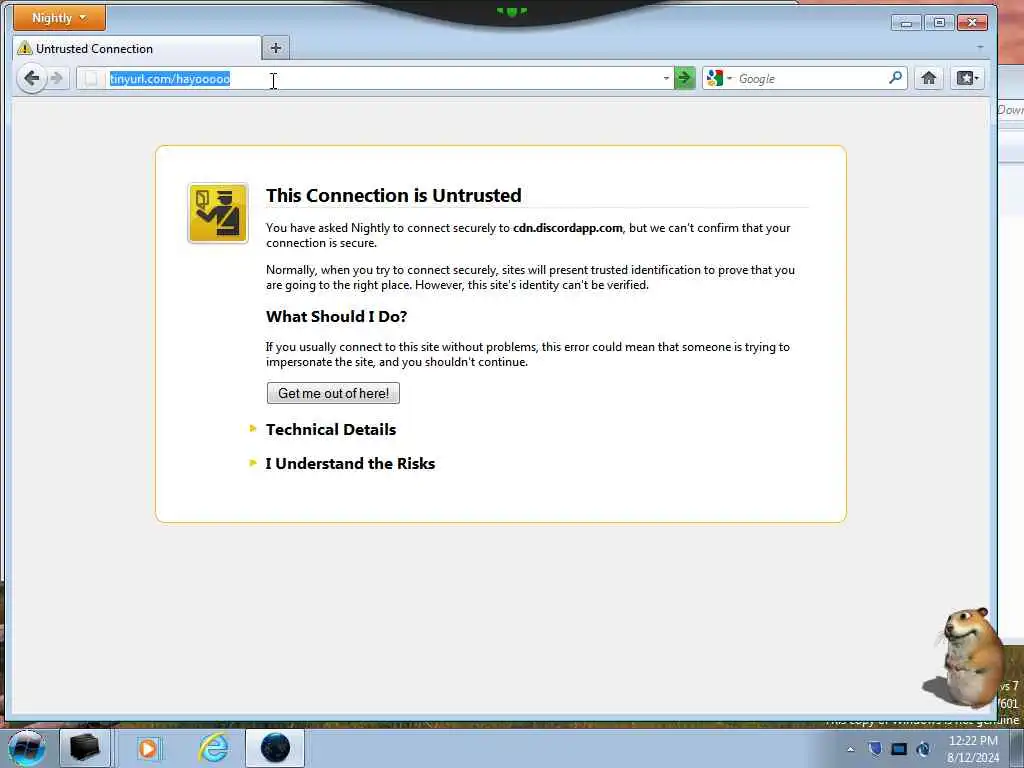
Task: Click the cdn.discordapp.com domain text
Action: [568, 228]
